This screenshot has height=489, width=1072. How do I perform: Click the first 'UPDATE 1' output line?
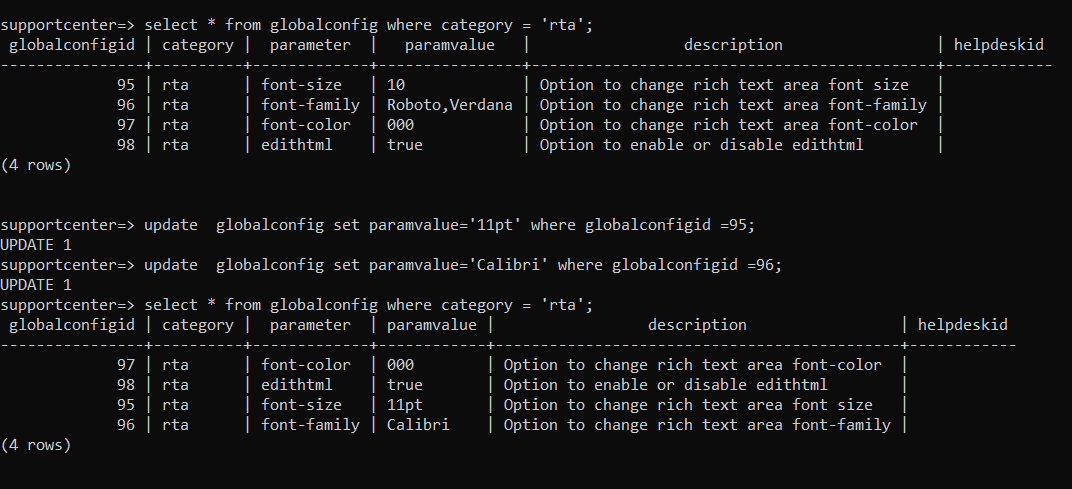pyautogui.click(x=35, y=245)
